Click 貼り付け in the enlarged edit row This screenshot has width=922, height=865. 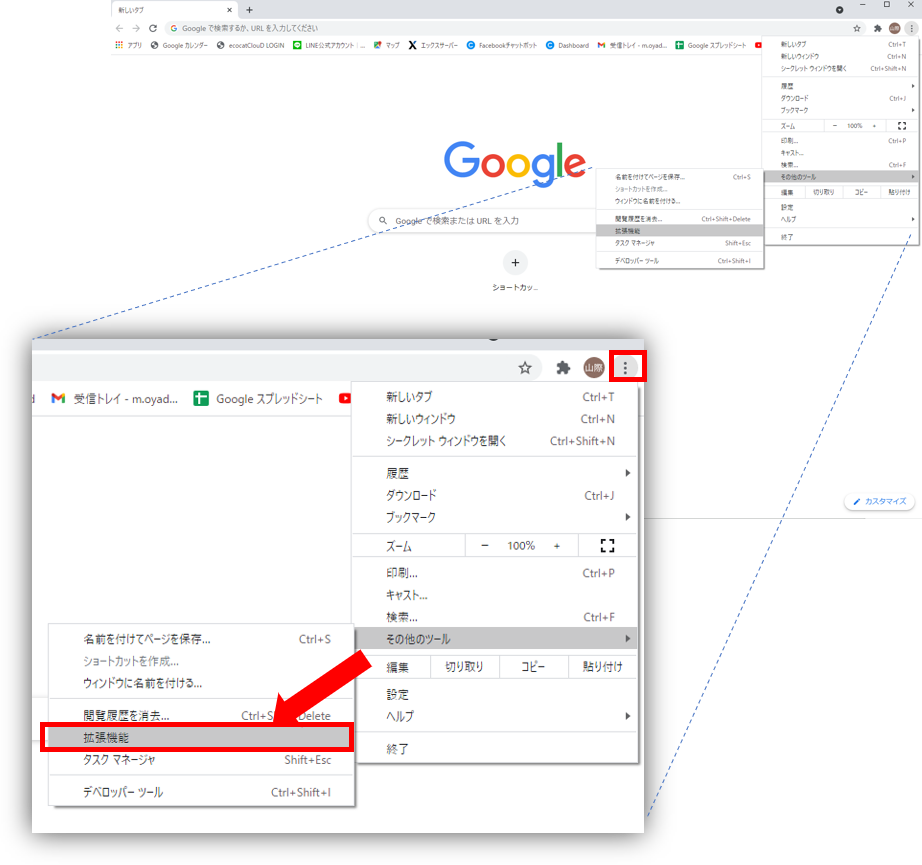click(603, 667)
